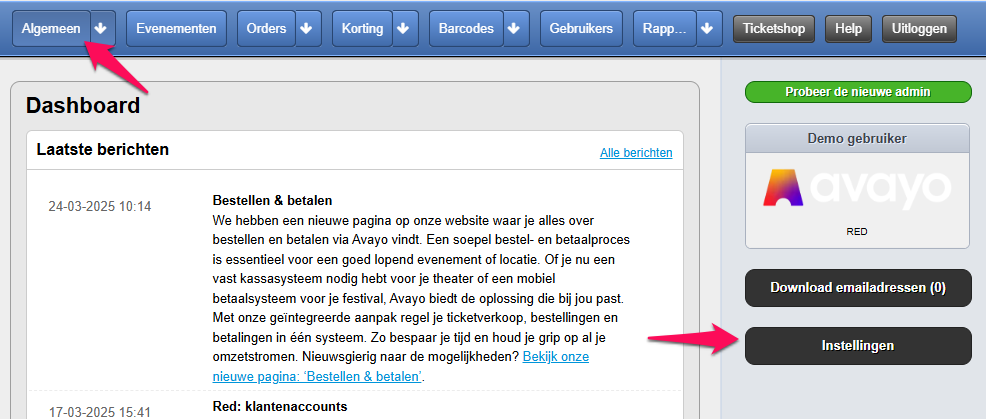Open Instellingen settings
This screenshot has height=419, width=986.
click(858, 346)
